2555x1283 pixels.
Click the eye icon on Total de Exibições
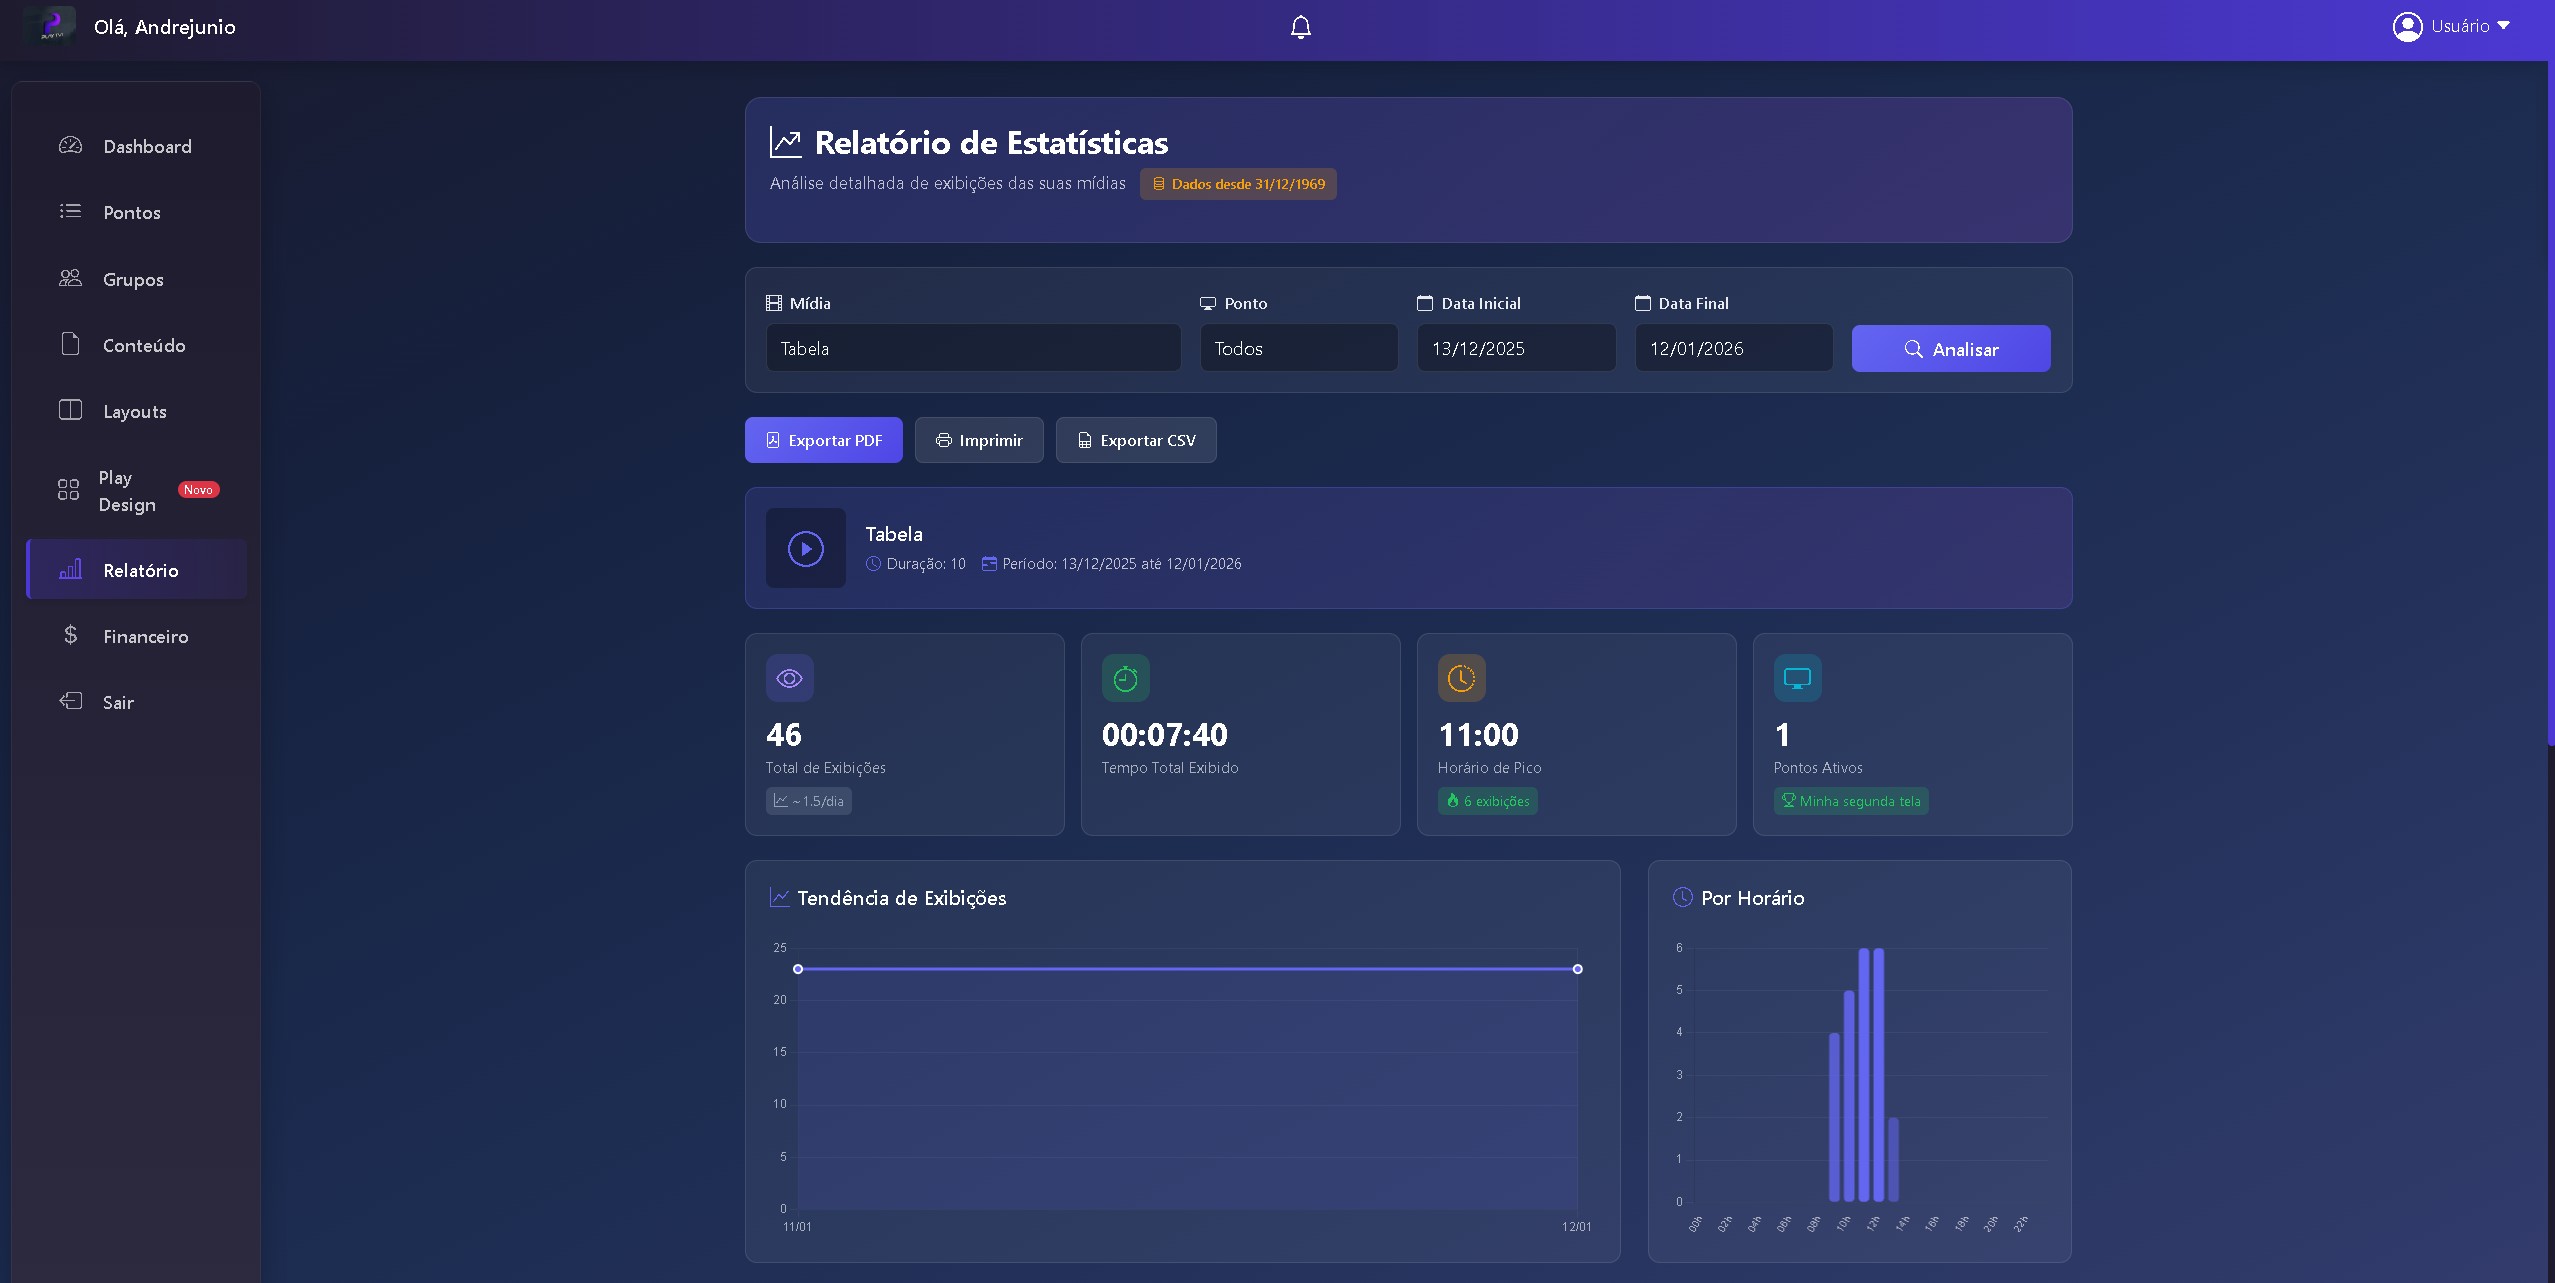(x=789, y=678)
